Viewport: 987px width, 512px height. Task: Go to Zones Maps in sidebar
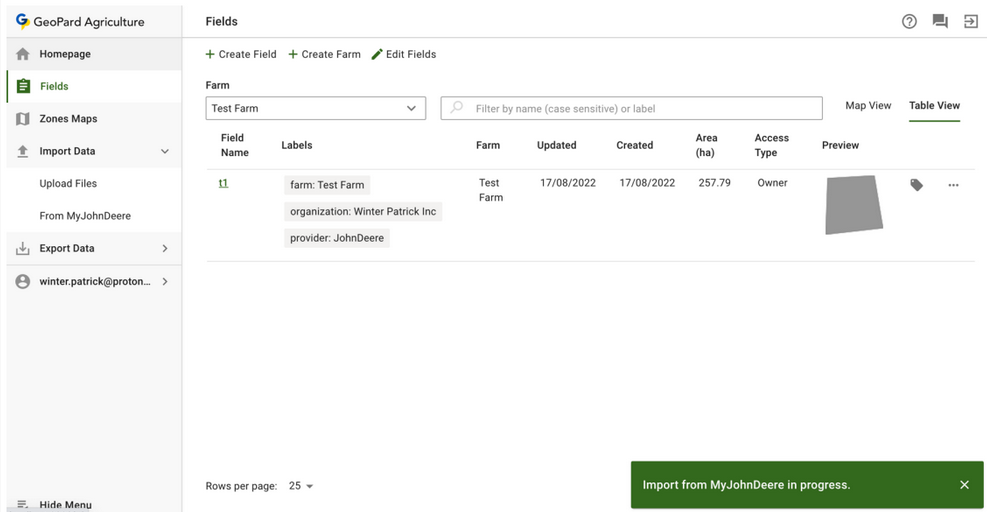click(68, 119)
